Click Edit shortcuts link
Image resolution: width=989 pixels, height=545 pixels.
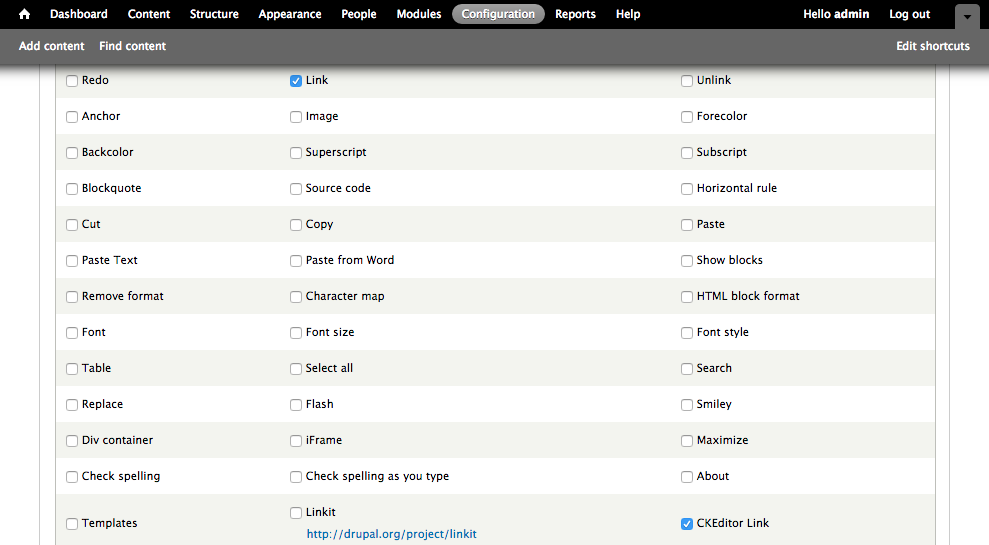point(932,46)
